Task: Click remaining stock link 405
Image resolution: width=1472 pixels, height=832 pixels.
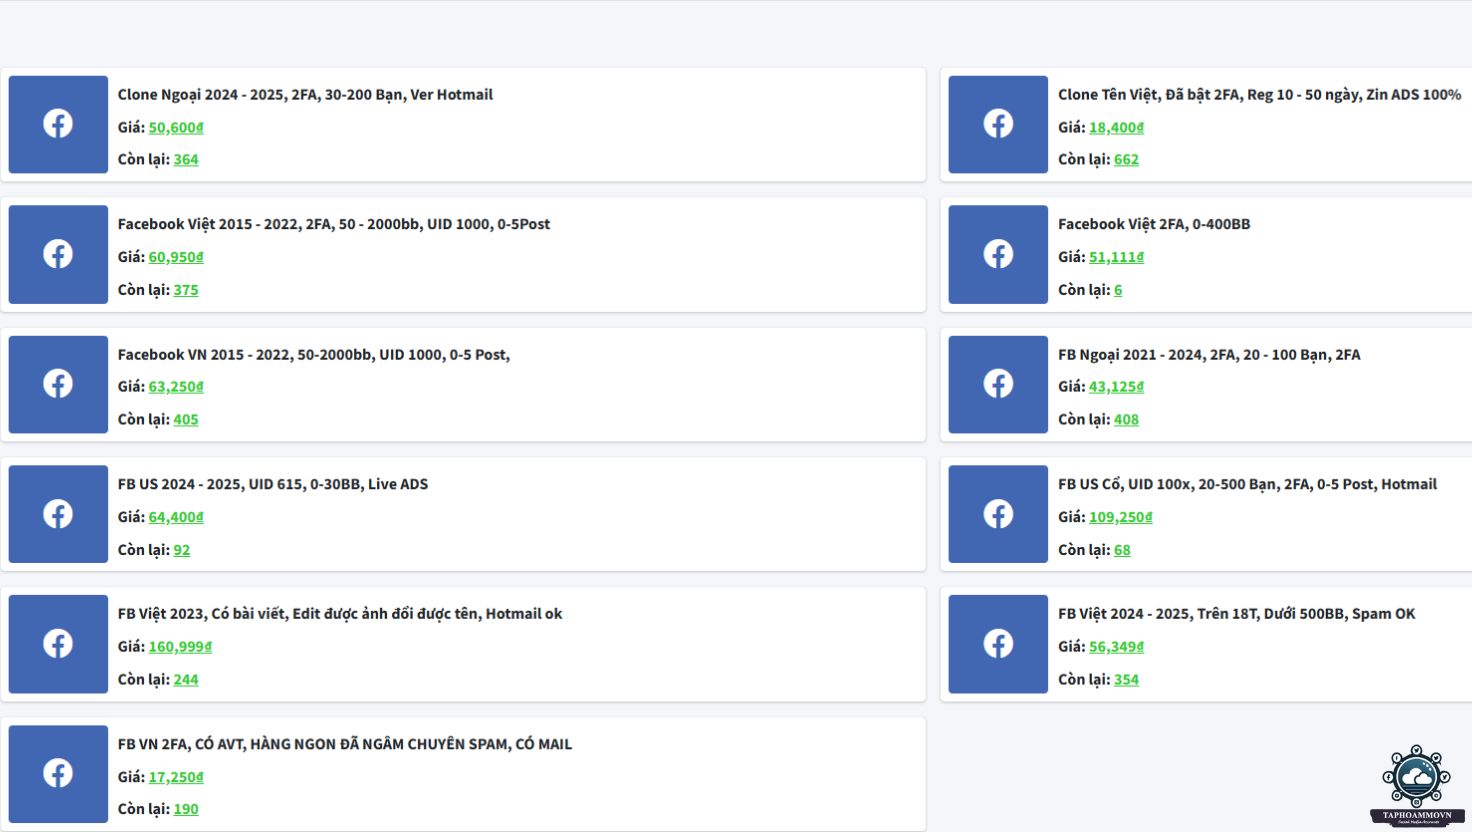Action: pos(186,420)
